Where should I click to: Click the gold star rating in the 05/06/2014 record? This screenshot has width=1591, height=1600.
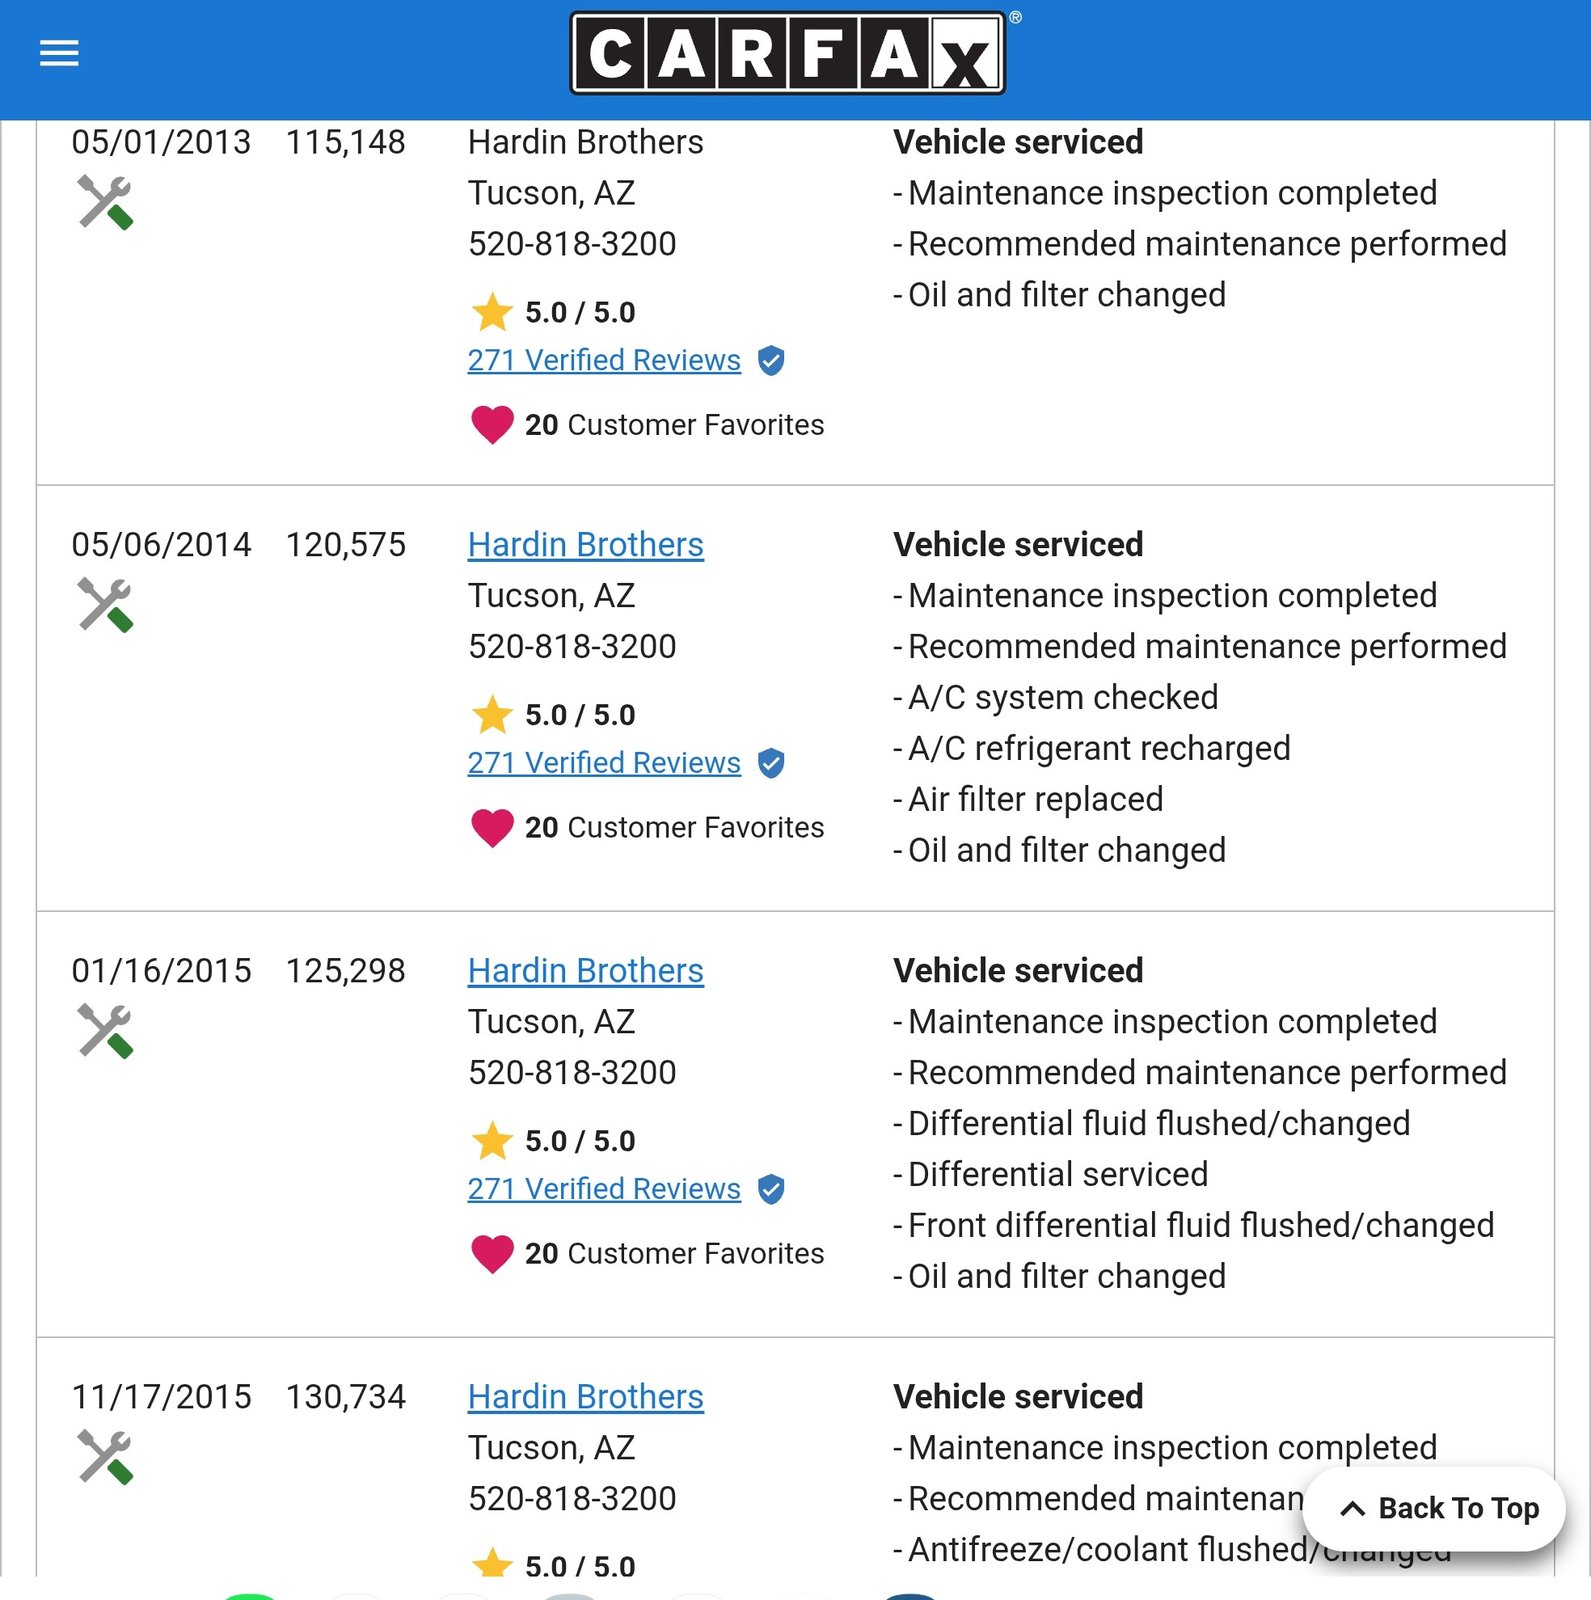(492, 715)
